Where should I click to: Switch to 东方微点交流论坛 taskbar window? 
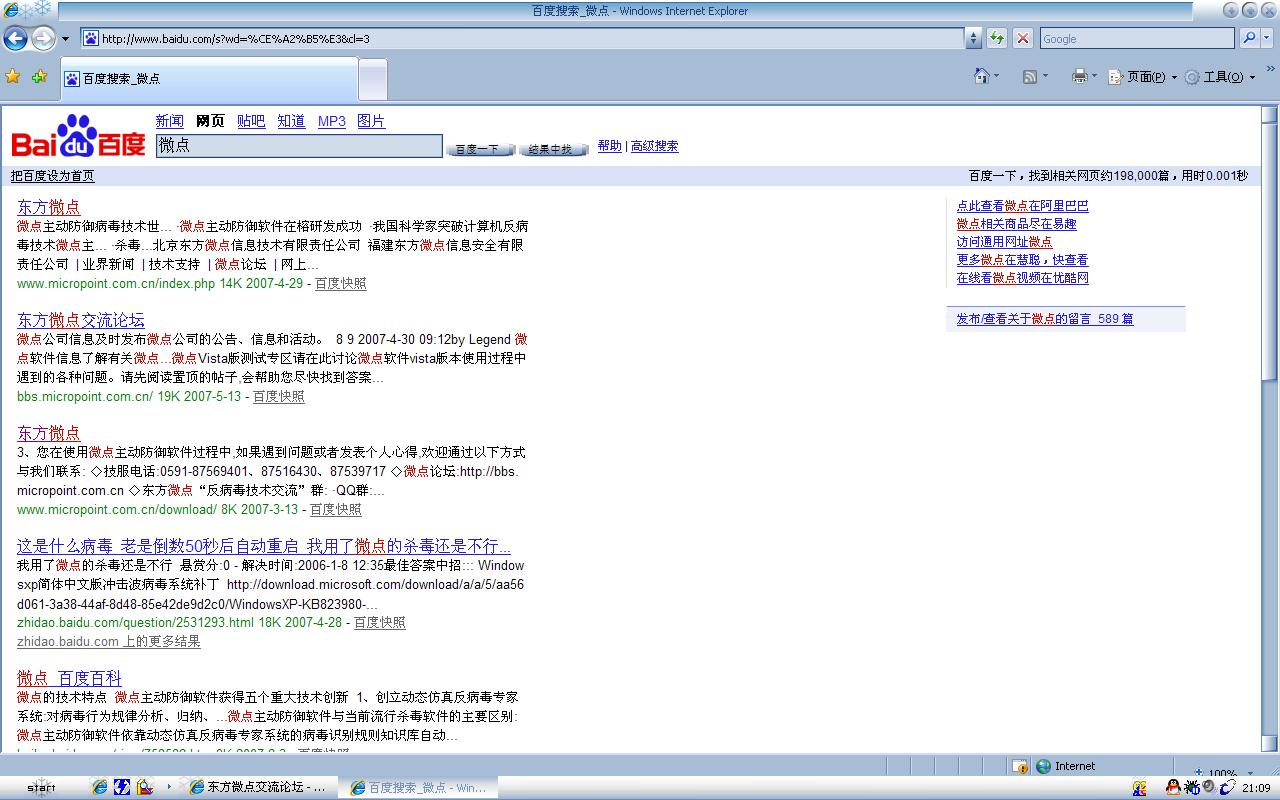tap(258, 788)
